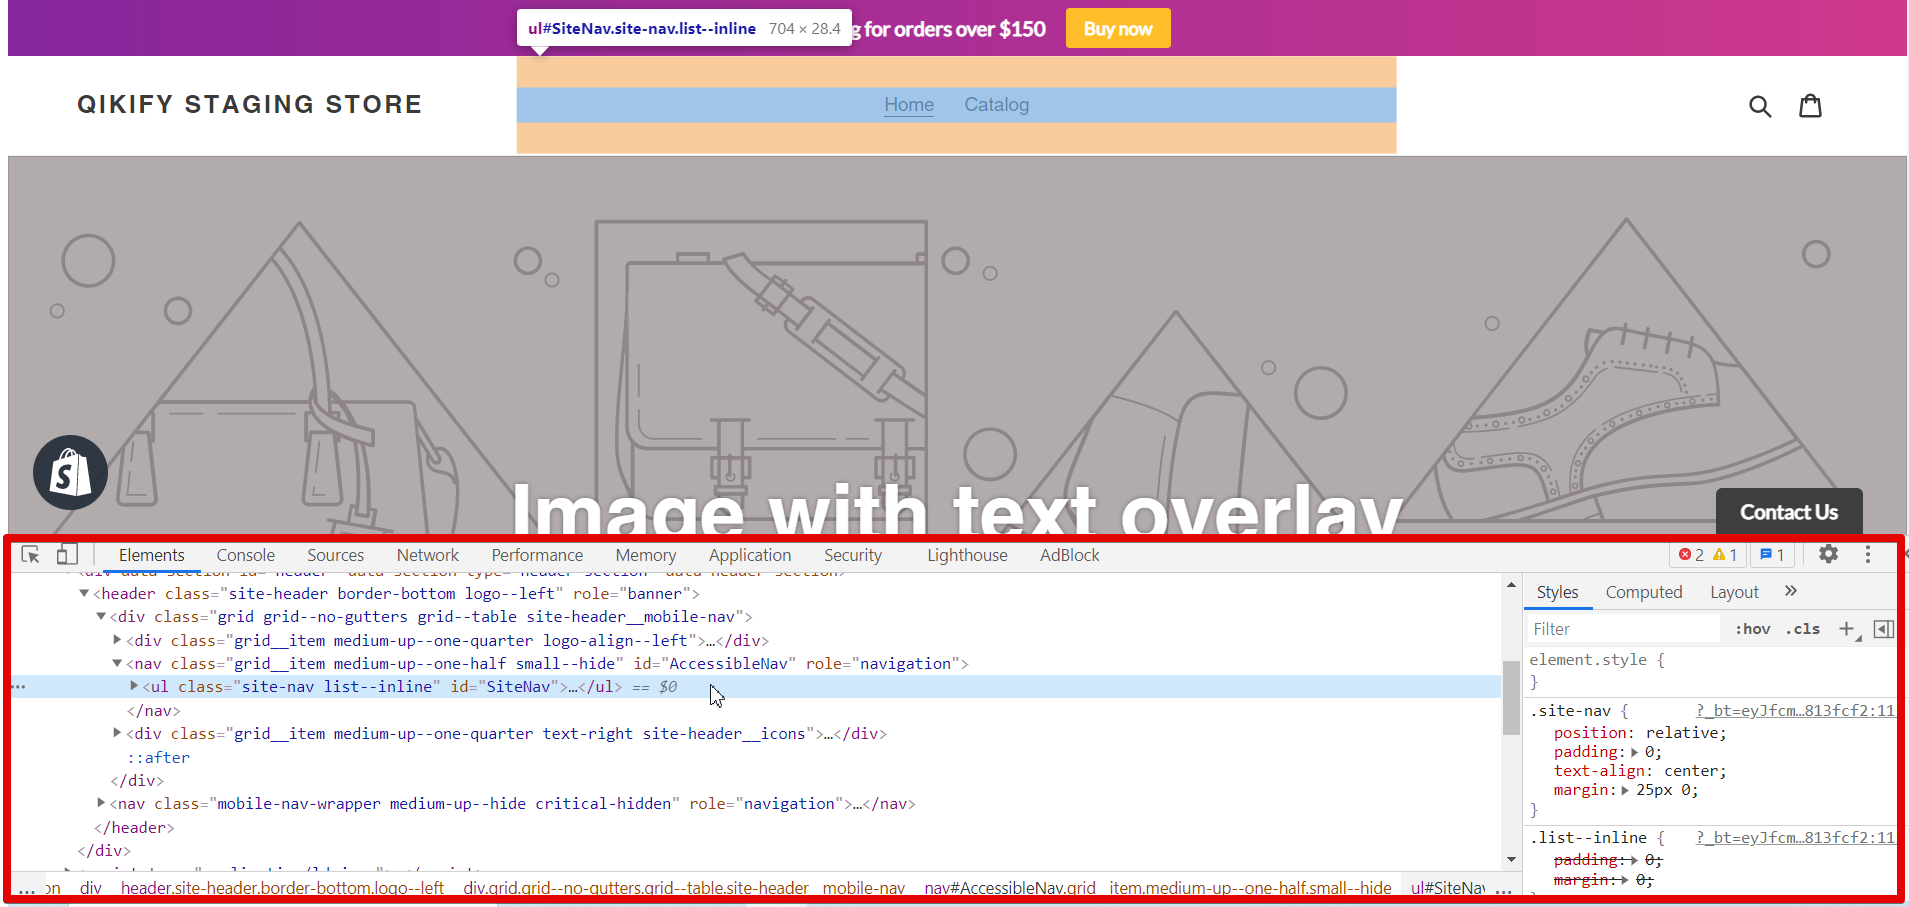Open the Sources tab
This screenshot has width=1909, height=907.
pos(336,555)
